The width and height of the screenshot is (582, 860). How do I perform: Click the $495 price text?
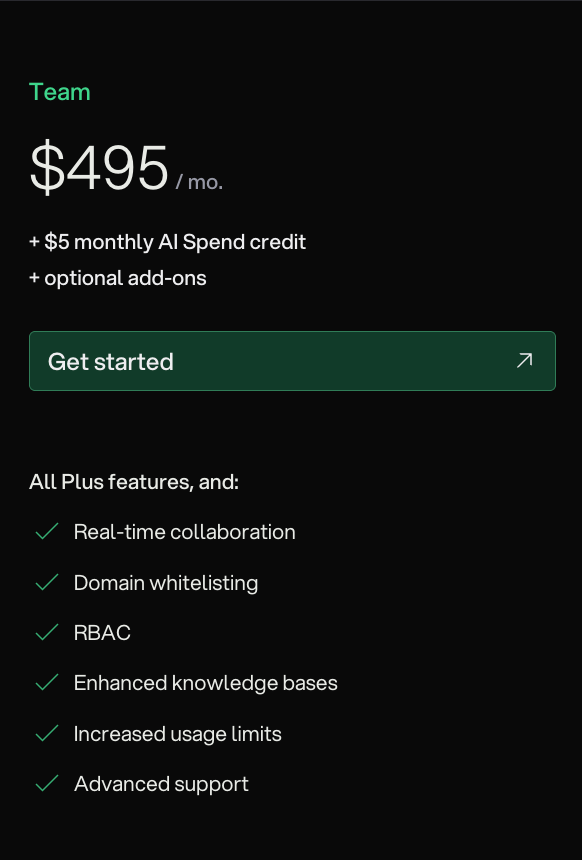pos(99,167)
